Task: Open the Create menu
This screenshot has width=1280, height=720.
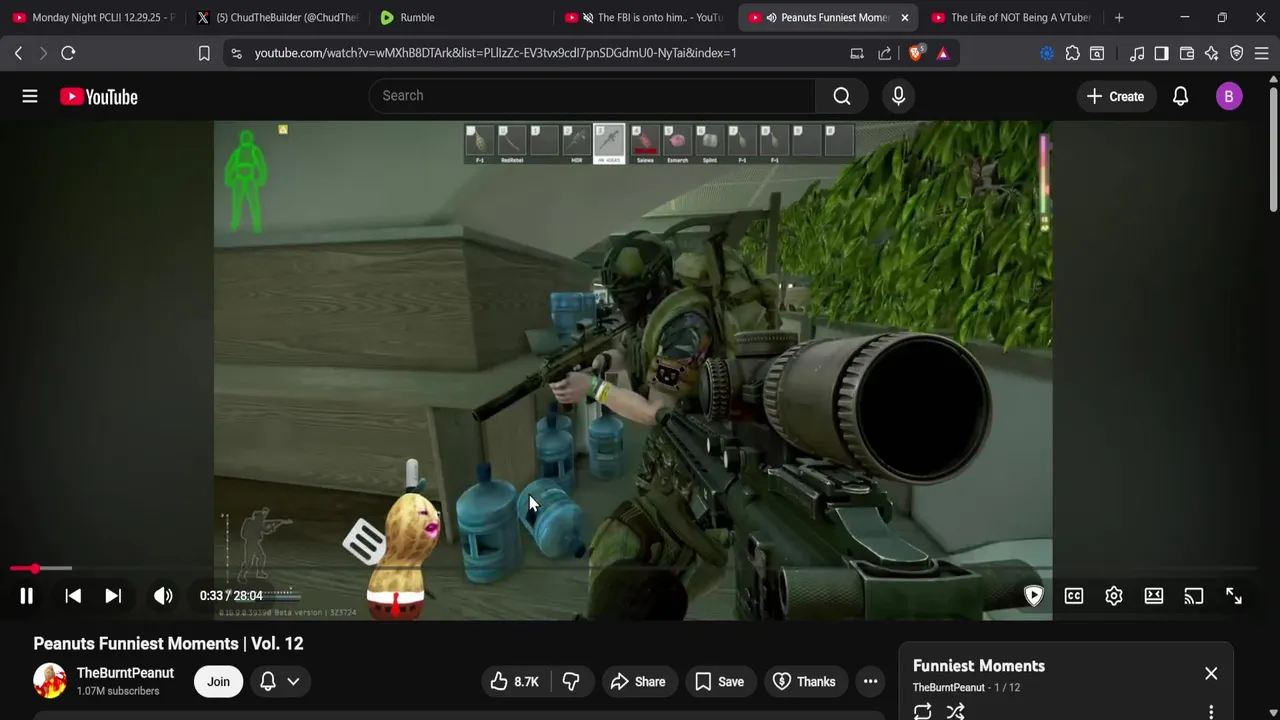Action: [x=1115, y=96]
